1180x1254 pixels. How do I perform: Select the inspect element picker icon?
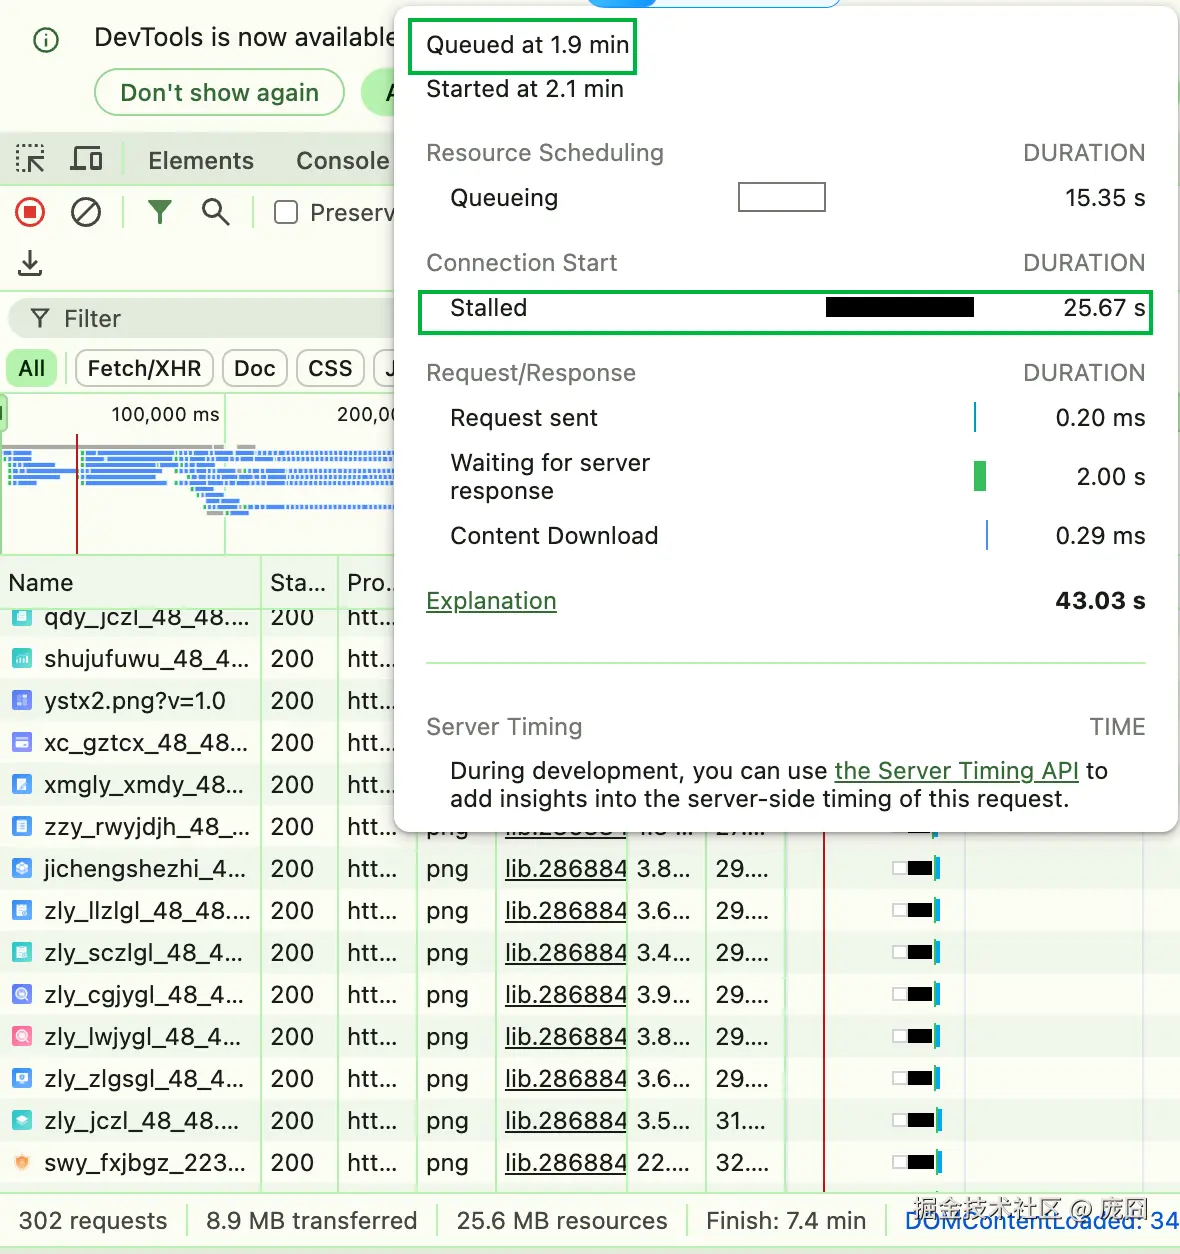pyautogui.click(x=30, y=160)
